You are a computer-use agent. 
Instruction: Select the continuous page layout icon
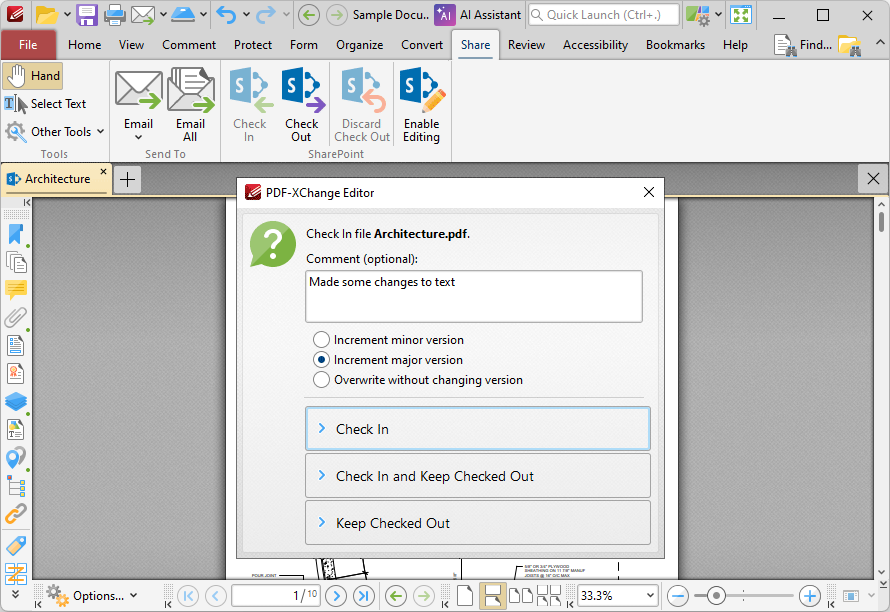coord(492,596)
